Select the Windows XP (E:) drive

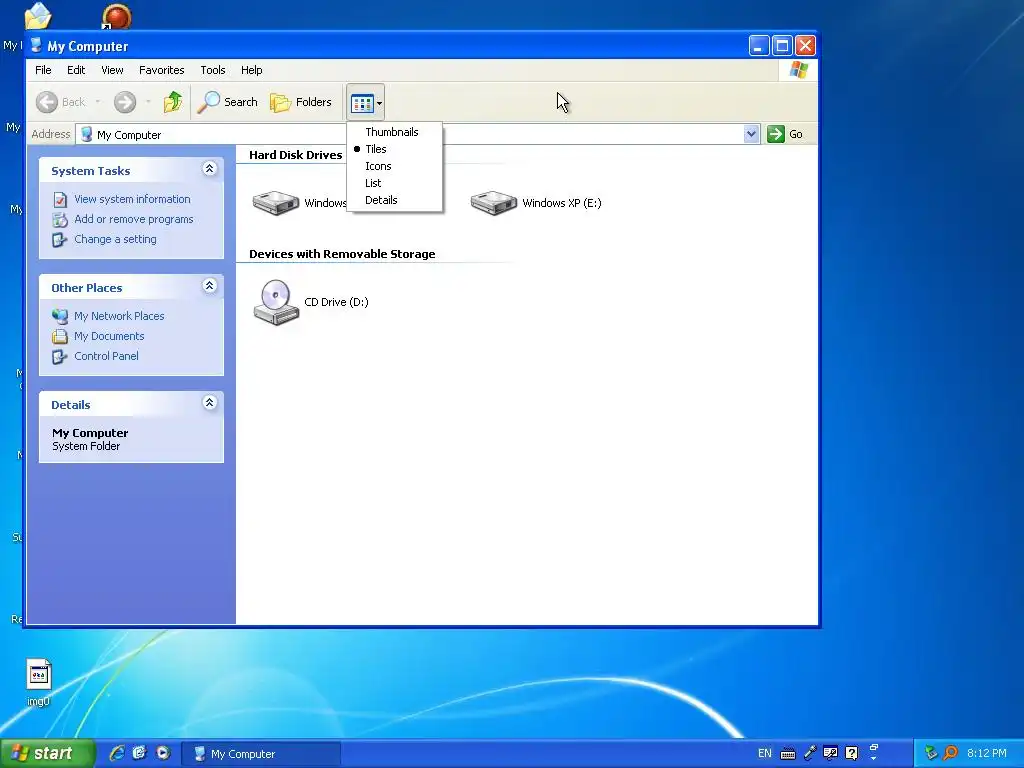536,203
